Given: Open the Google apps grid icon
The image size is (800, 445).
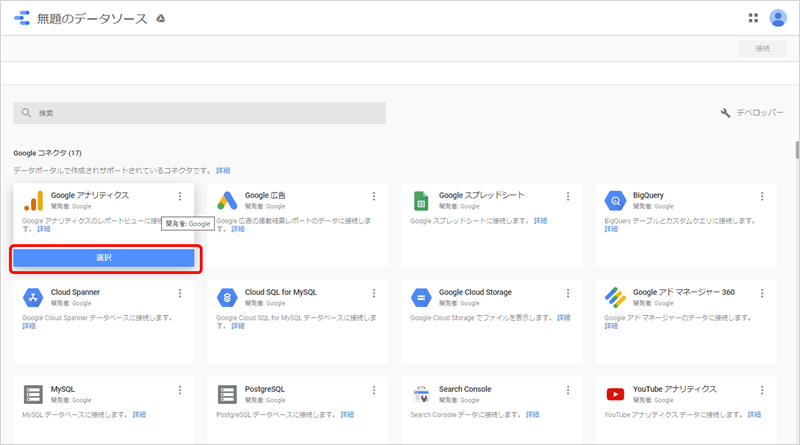Looking at the screenshot, I should (753, 18).
